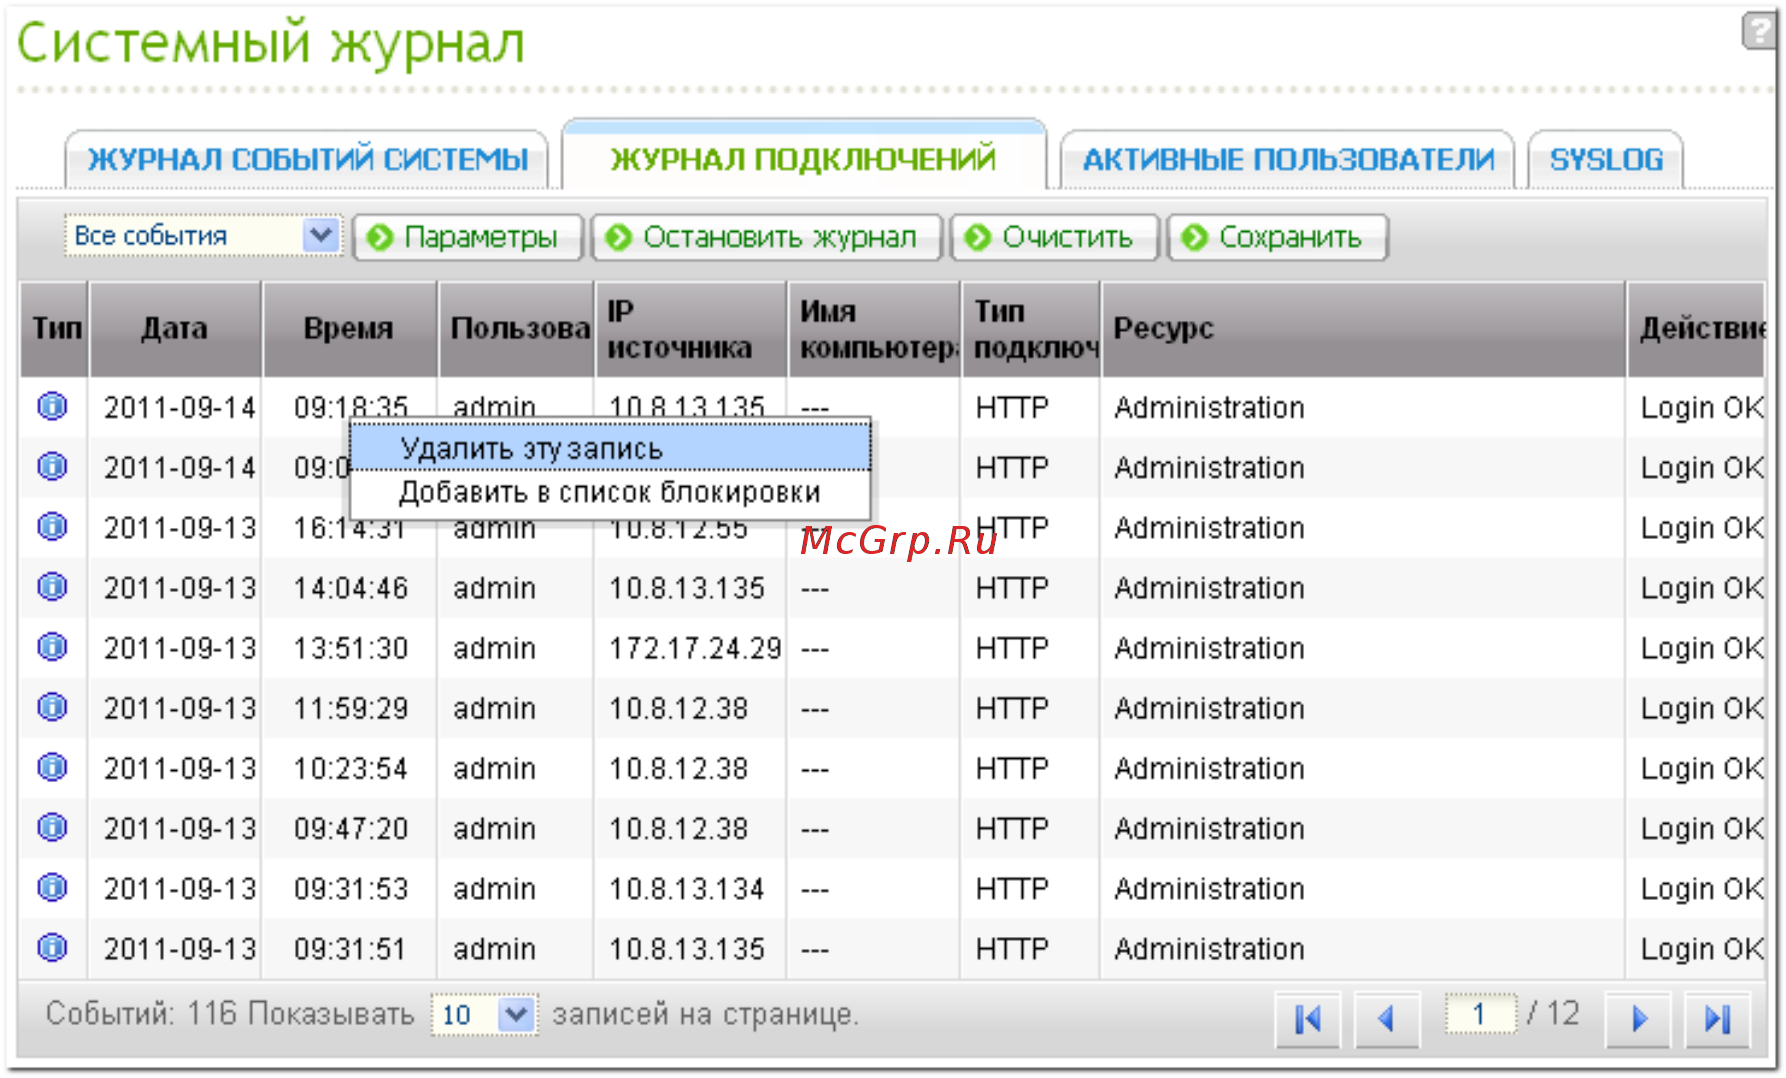Click the page number field showing 1
Image resolution: width=1786 pixels, height=1078 pixels.
click(1480, 1014)
